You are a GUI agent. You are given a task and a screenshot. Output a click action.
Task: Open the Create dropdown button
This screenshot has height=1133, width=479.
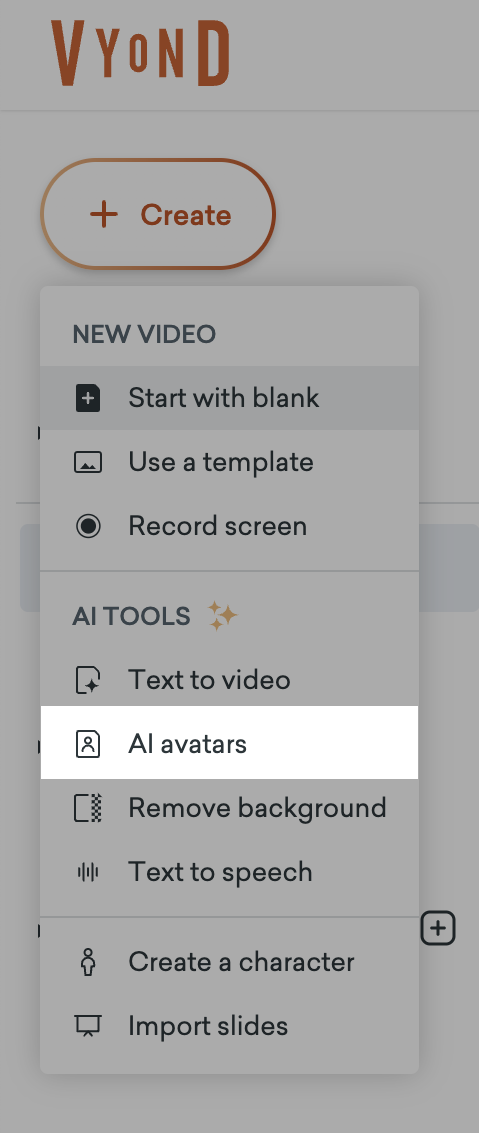click(158, 215)
